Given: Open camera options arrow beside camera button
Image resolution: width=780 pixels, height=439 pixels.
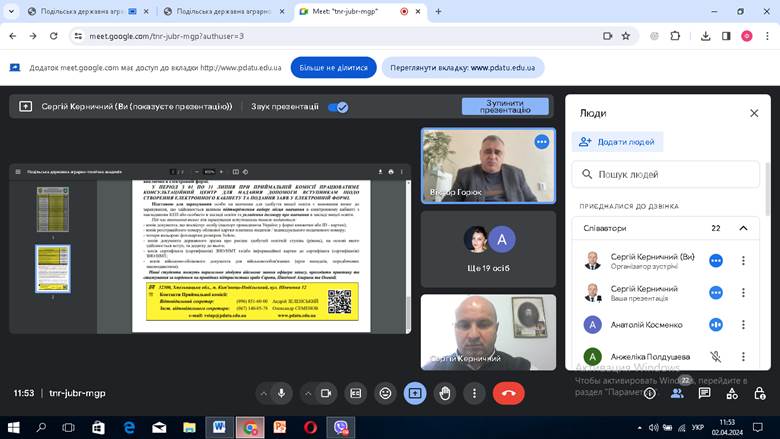Looking at the screenshot, I should coord(308,393).
